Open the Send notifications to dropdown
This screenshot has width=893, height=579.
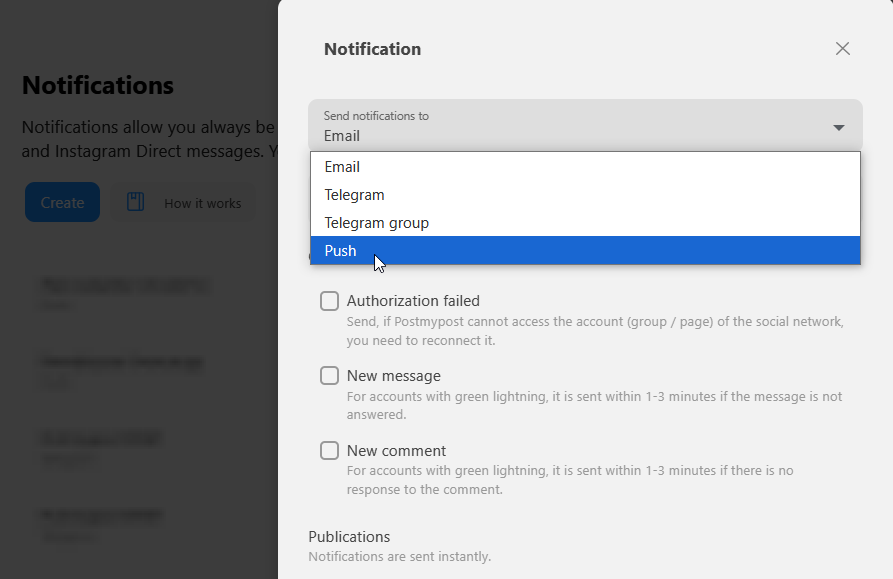tap(585, 126)
